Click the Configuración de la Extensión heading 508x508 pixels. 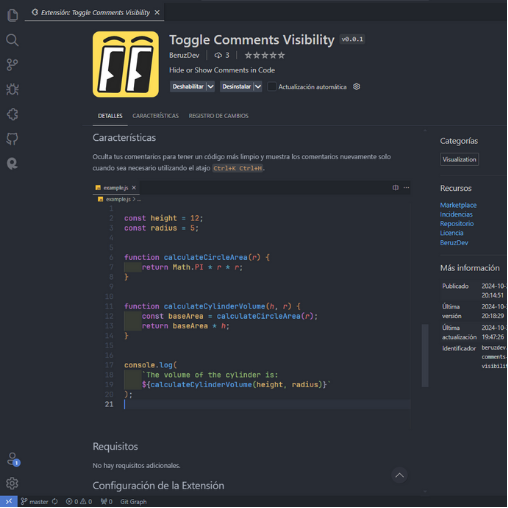coord(158,485)
